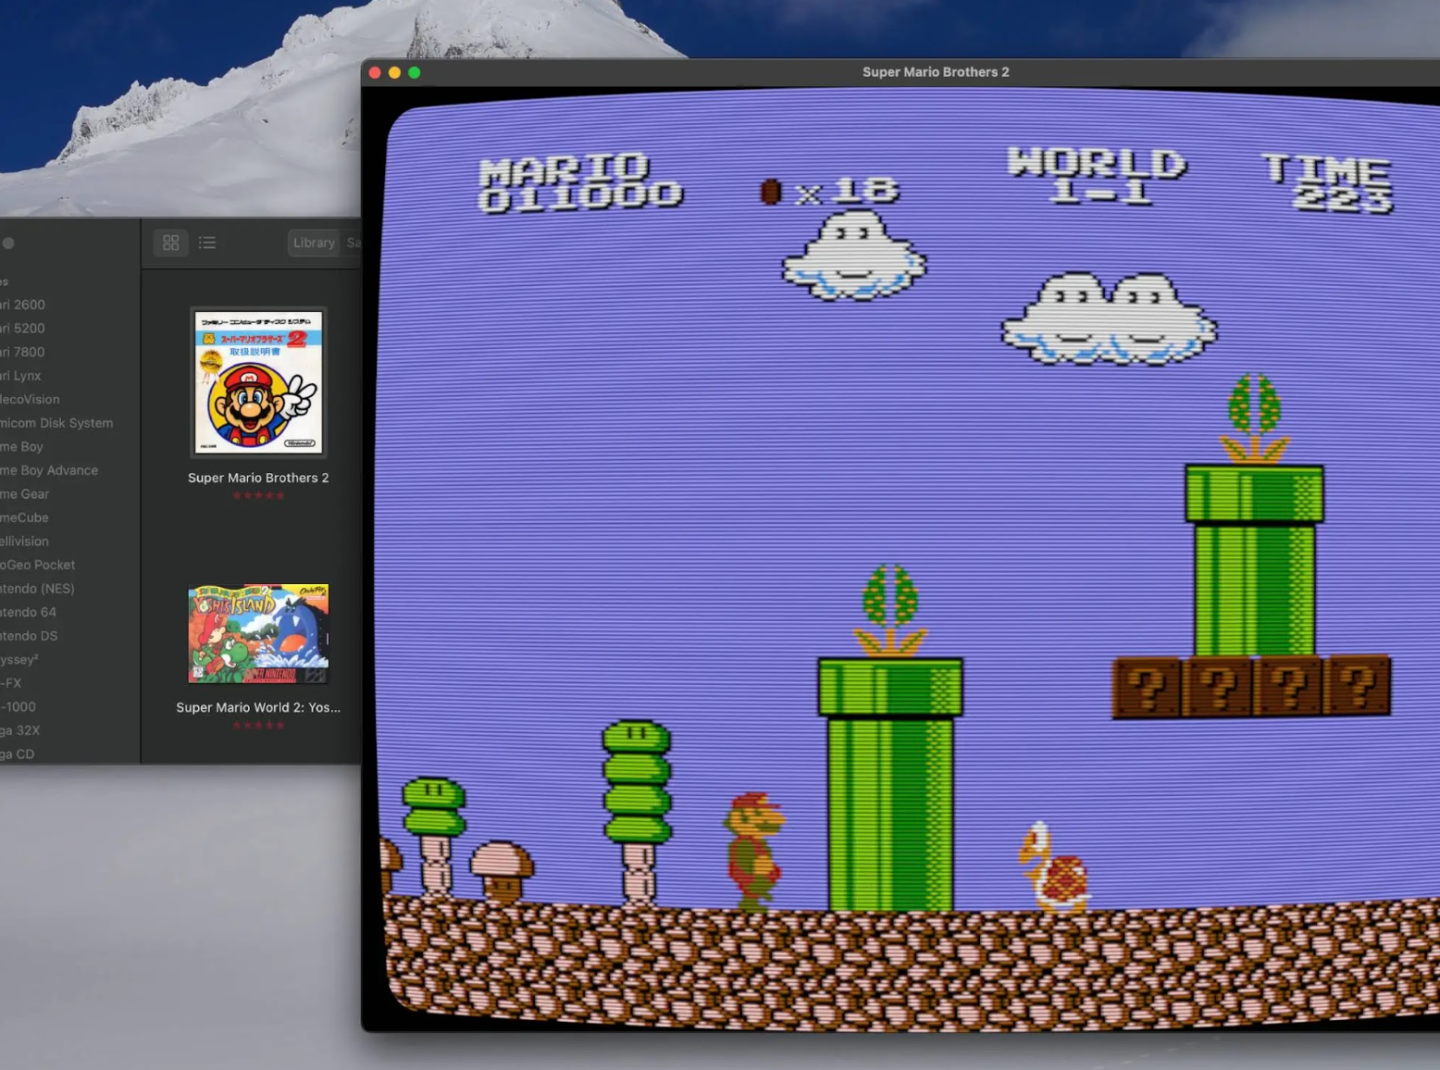Select NeoGeo Pocket in the sidebar
The width and height of the screenshot is (1440, 1070).
[38, 565]
